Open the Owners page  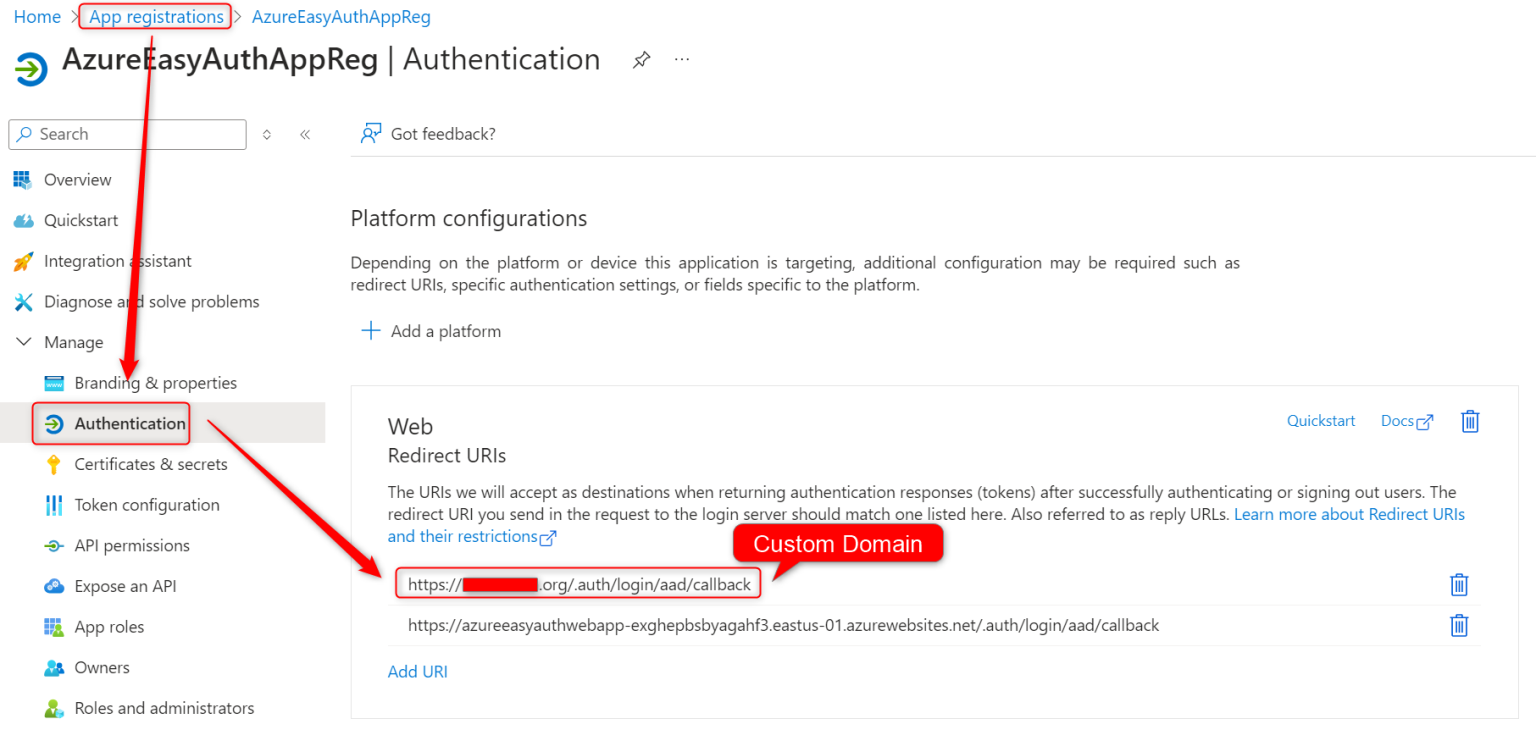pyautogui.click(x=100, y=667)
